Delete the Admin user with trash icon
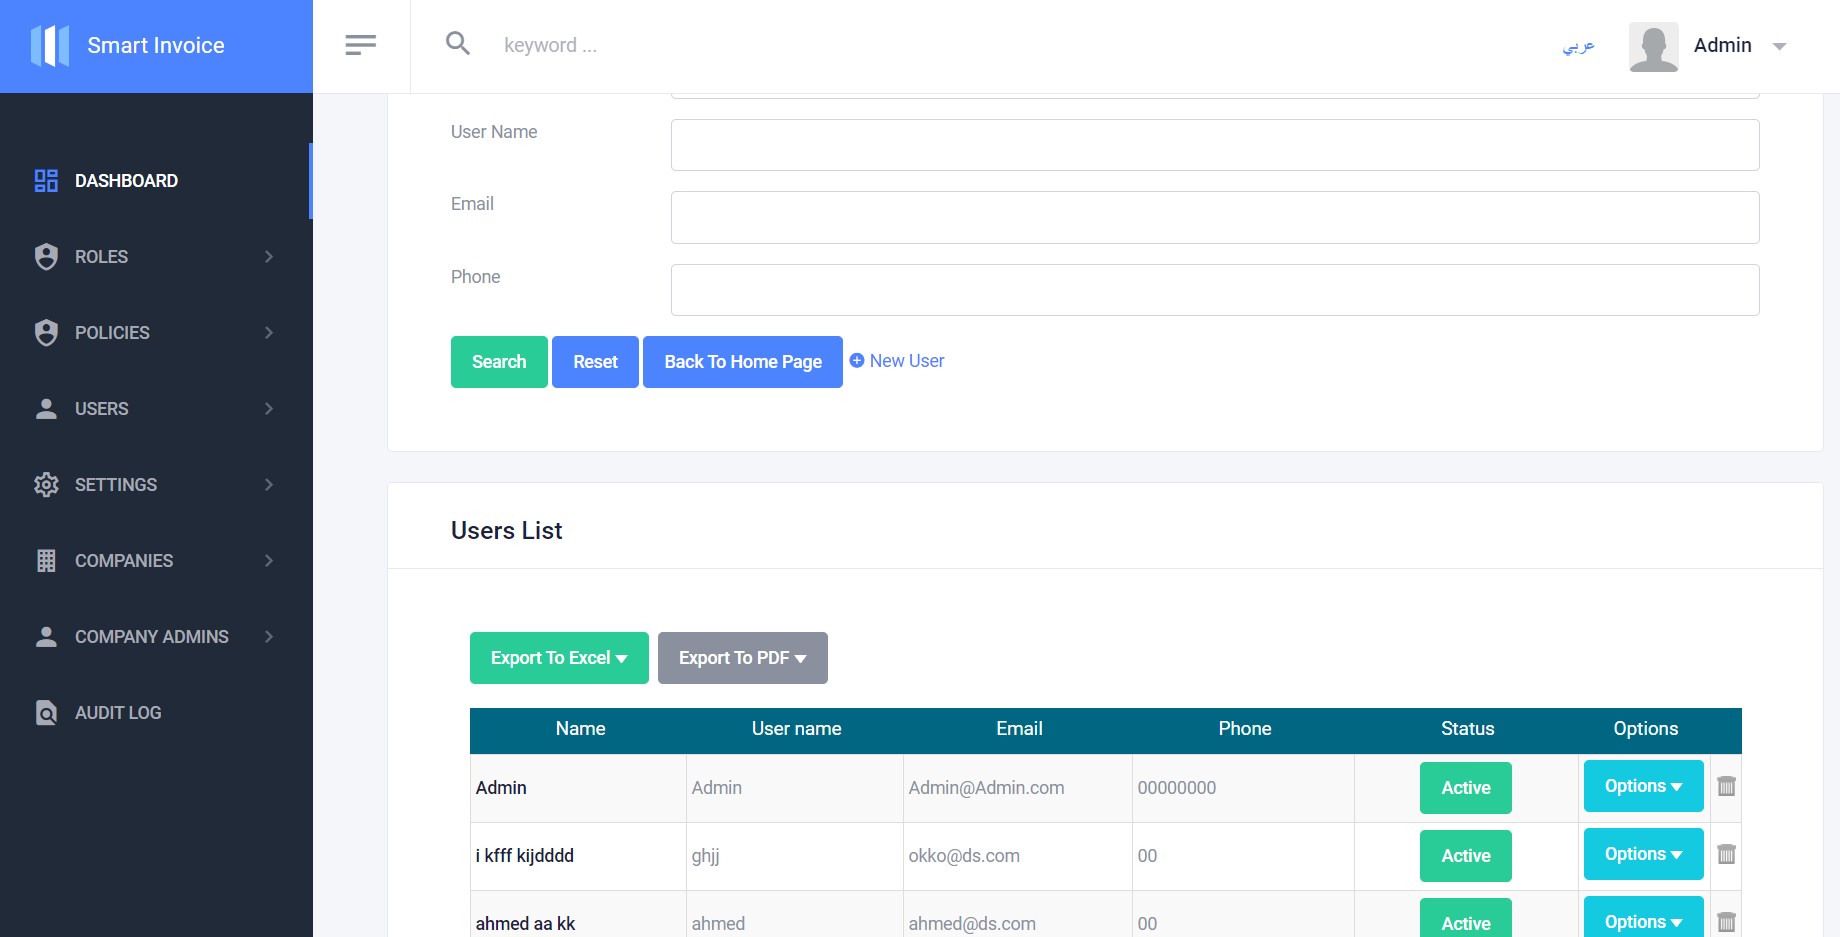1840x937 pixels. pyautogui.click(x=1726, y=786)
